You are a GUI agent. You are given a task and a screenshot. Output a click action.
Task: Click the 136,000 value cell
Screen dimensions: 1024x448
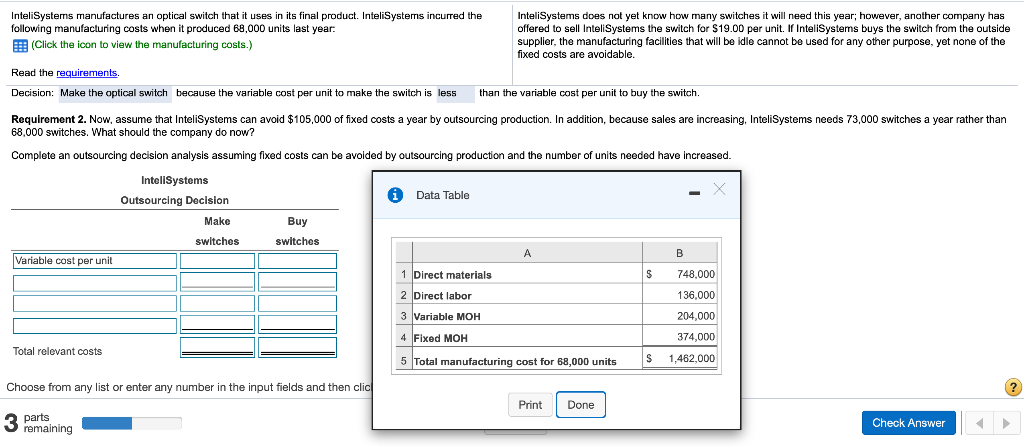click(x=680, y=295)
